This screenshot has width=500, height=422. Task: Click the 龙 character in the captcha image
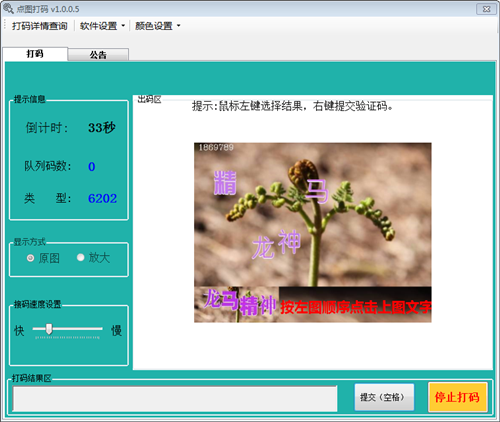point(263,248)
